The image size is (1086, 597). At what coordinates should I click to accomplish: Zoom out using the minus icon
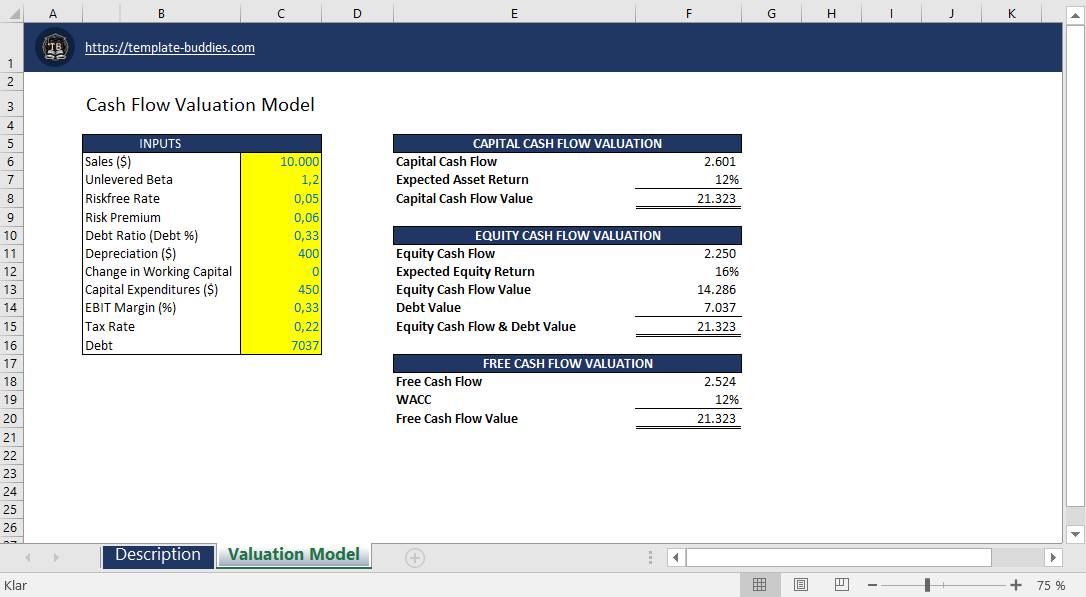tap(872, 584)
